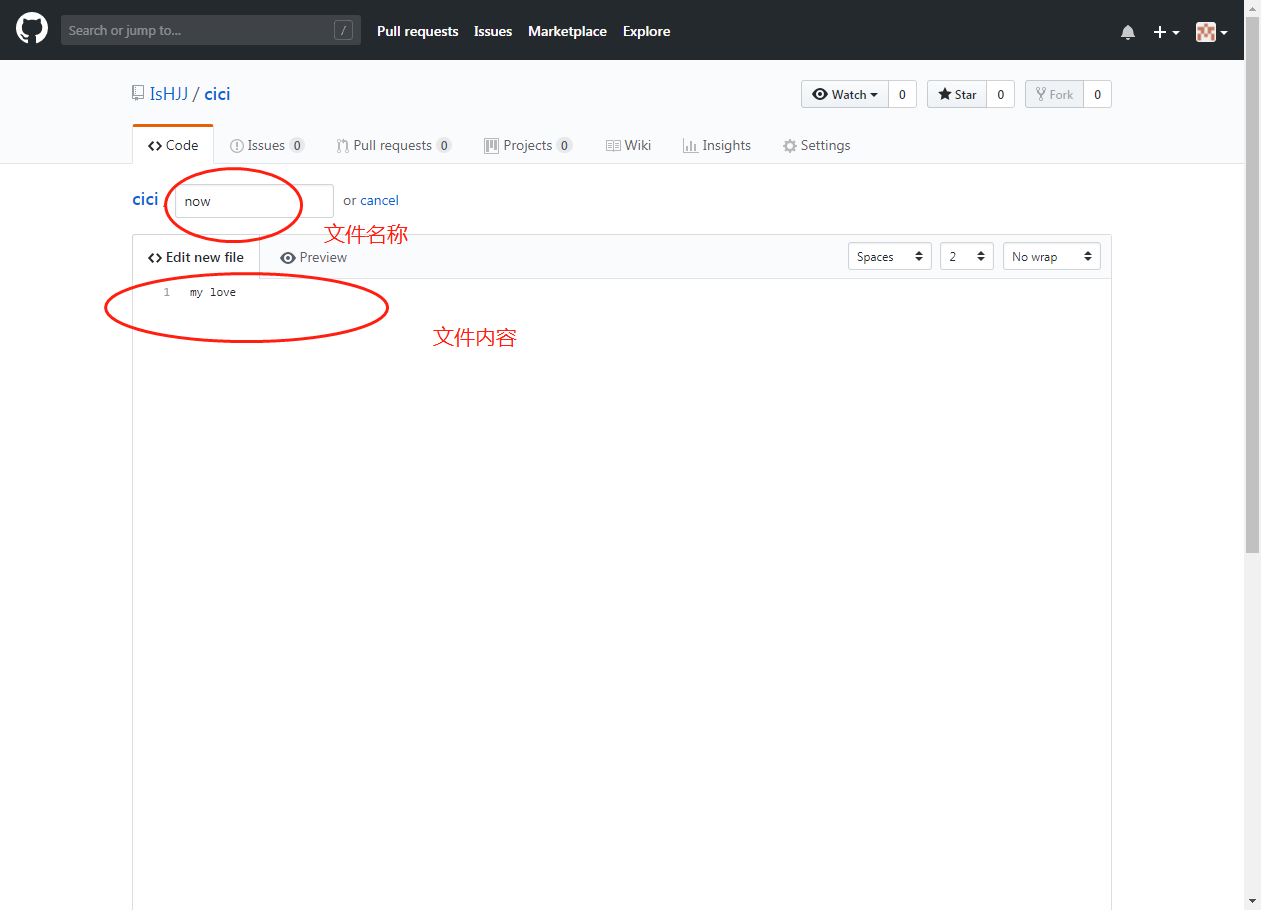Expand the Watch dropdown button
1261x910 pixels.
(845, 94)
